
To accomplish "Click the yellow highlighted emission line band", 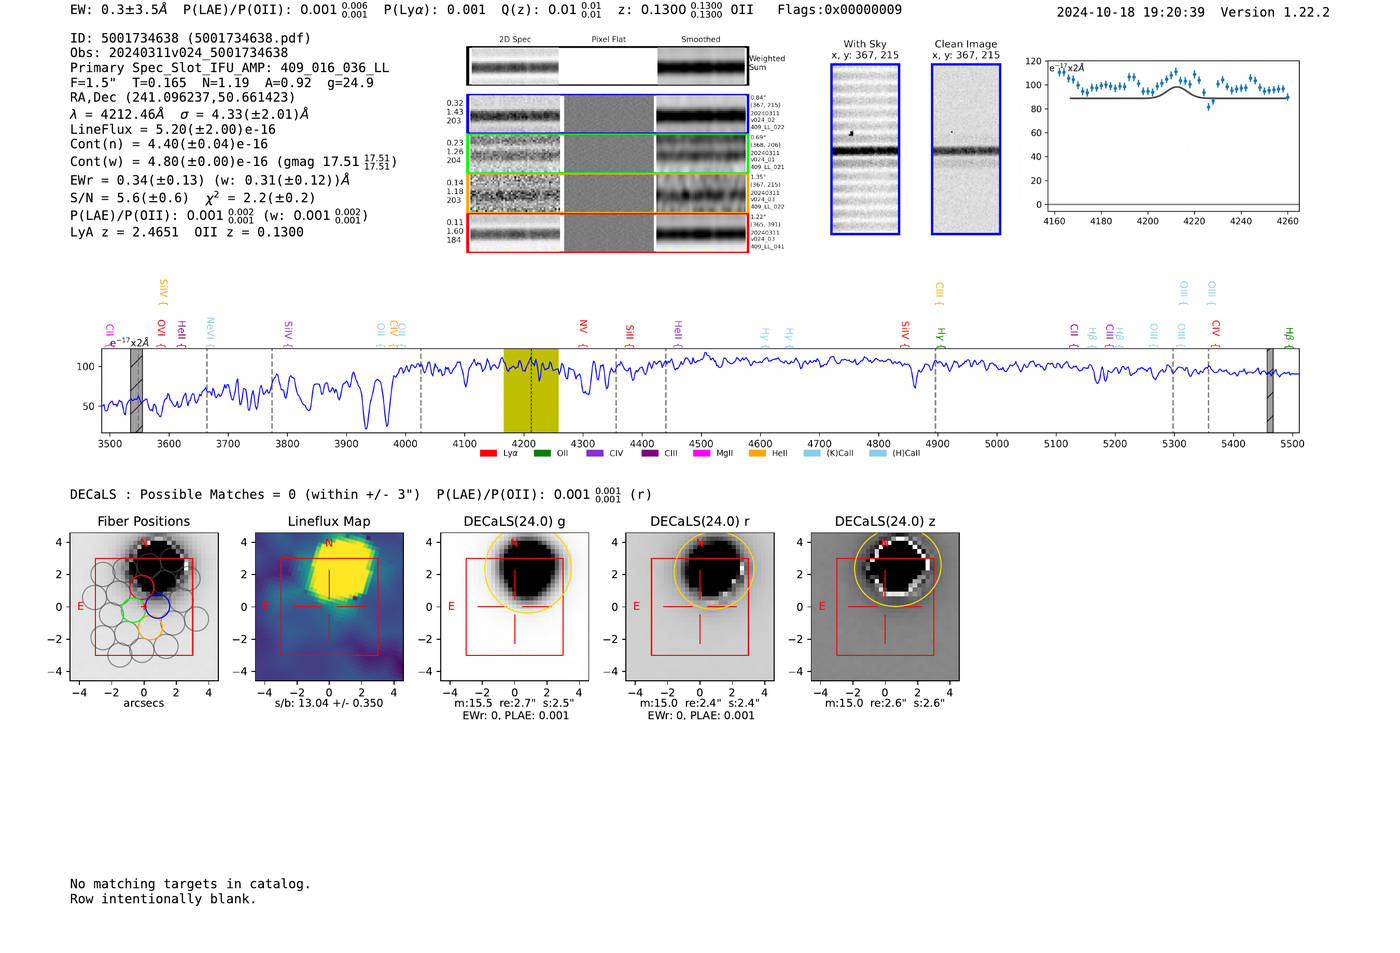I will click(531, 391).
